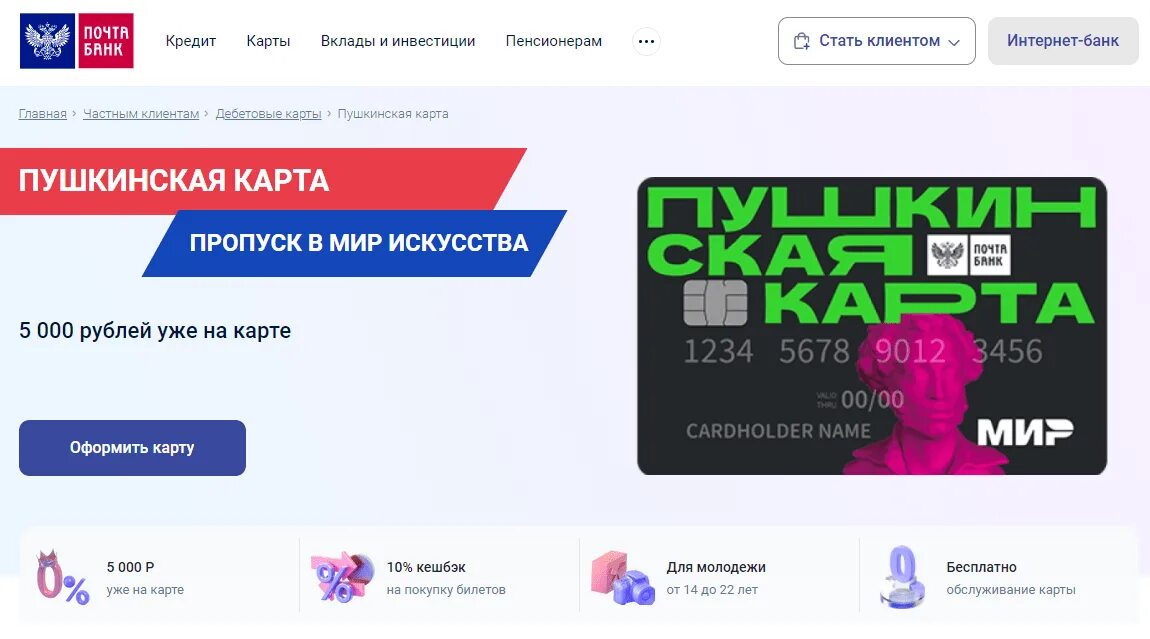Viewport: 1150px width, 639px height.
Task: Click the camera youth icon
Action: 623,577
